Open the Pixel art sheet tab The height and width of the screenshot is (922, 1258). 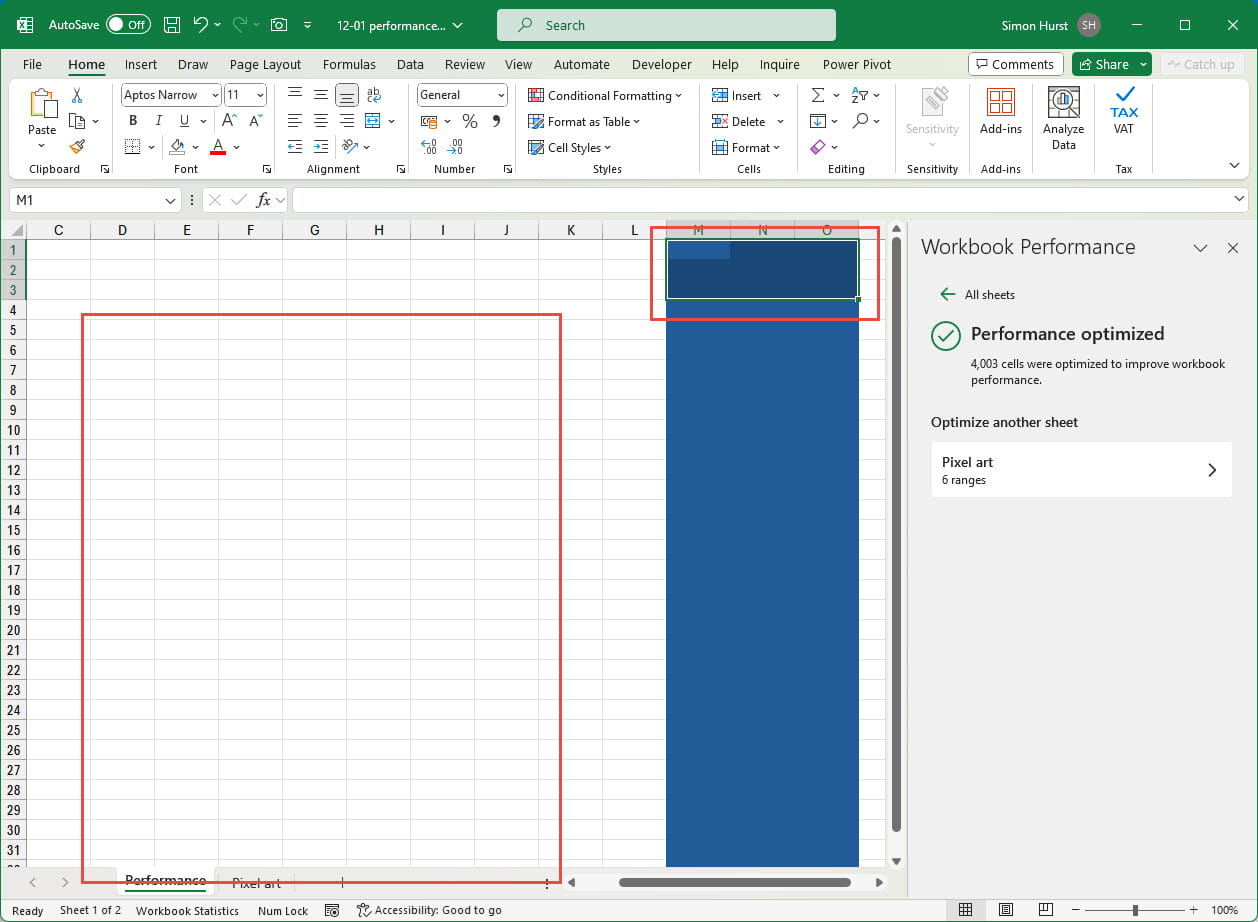[256, 883]
